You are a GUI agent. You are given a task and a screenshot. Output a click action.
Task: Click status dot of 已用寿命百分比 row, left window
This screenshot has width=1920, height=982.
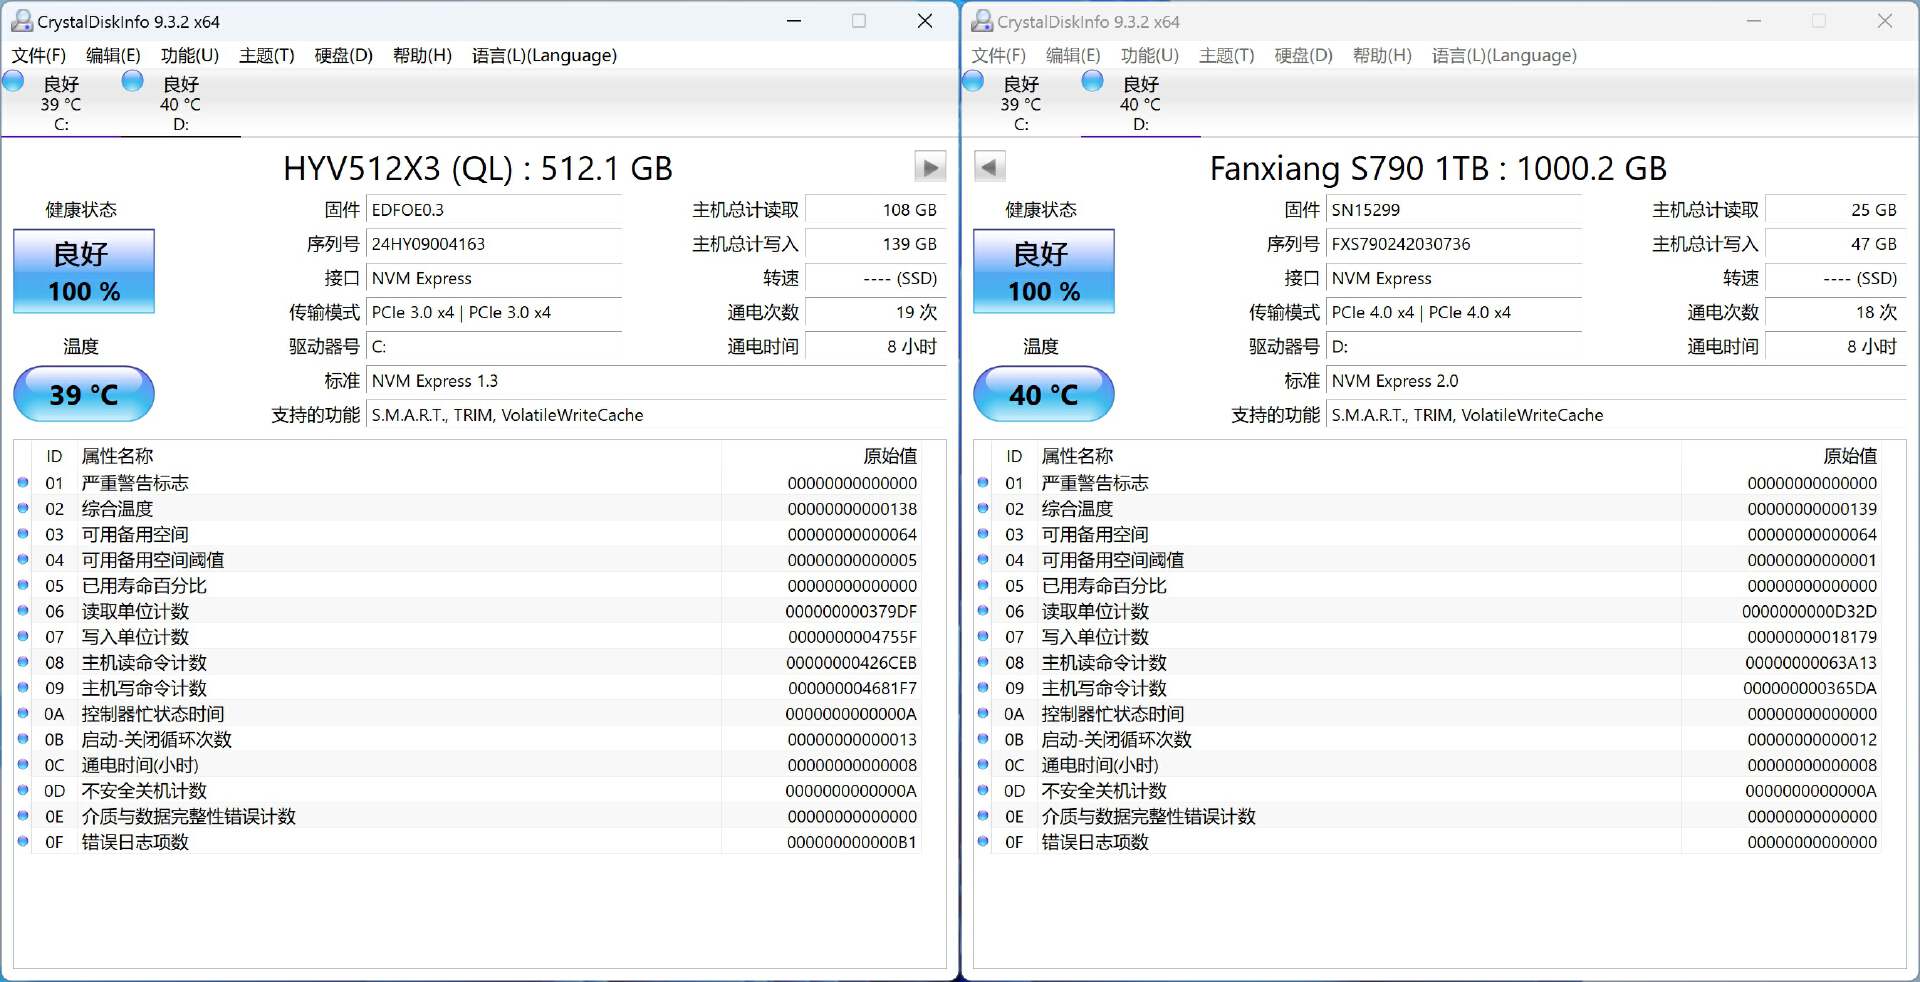tap(23, 585)
